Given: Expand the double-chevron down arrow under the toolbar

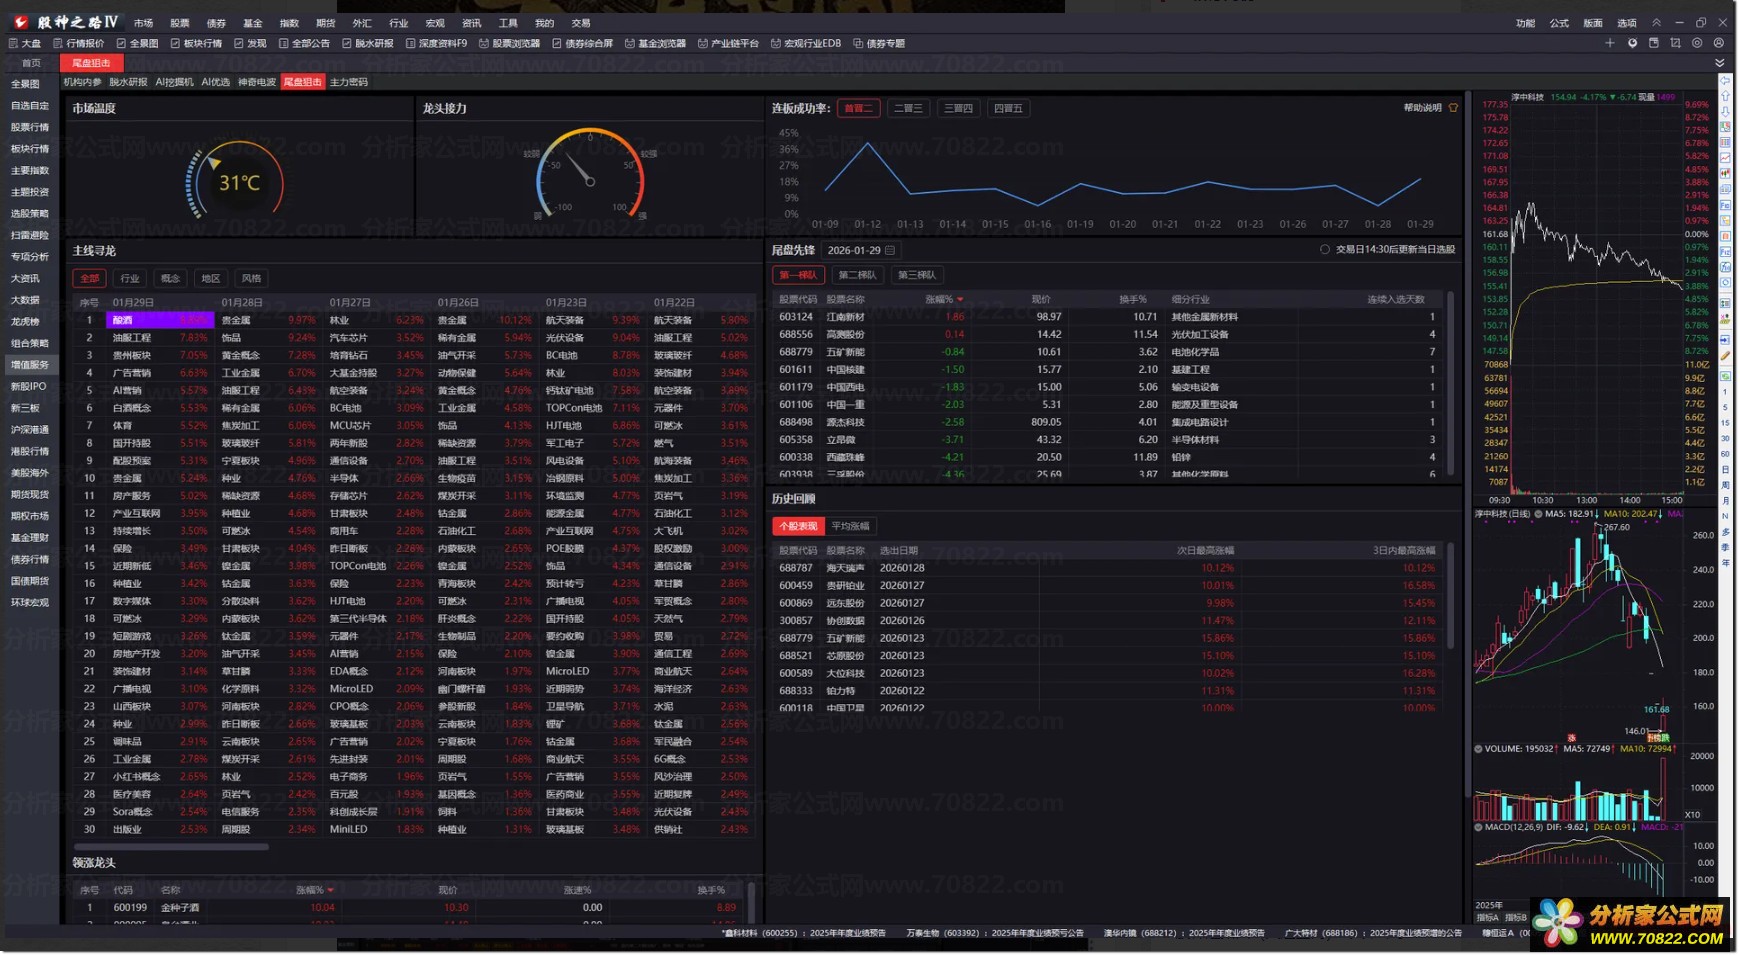Looking at the screenshot, I should (1720, 63).
